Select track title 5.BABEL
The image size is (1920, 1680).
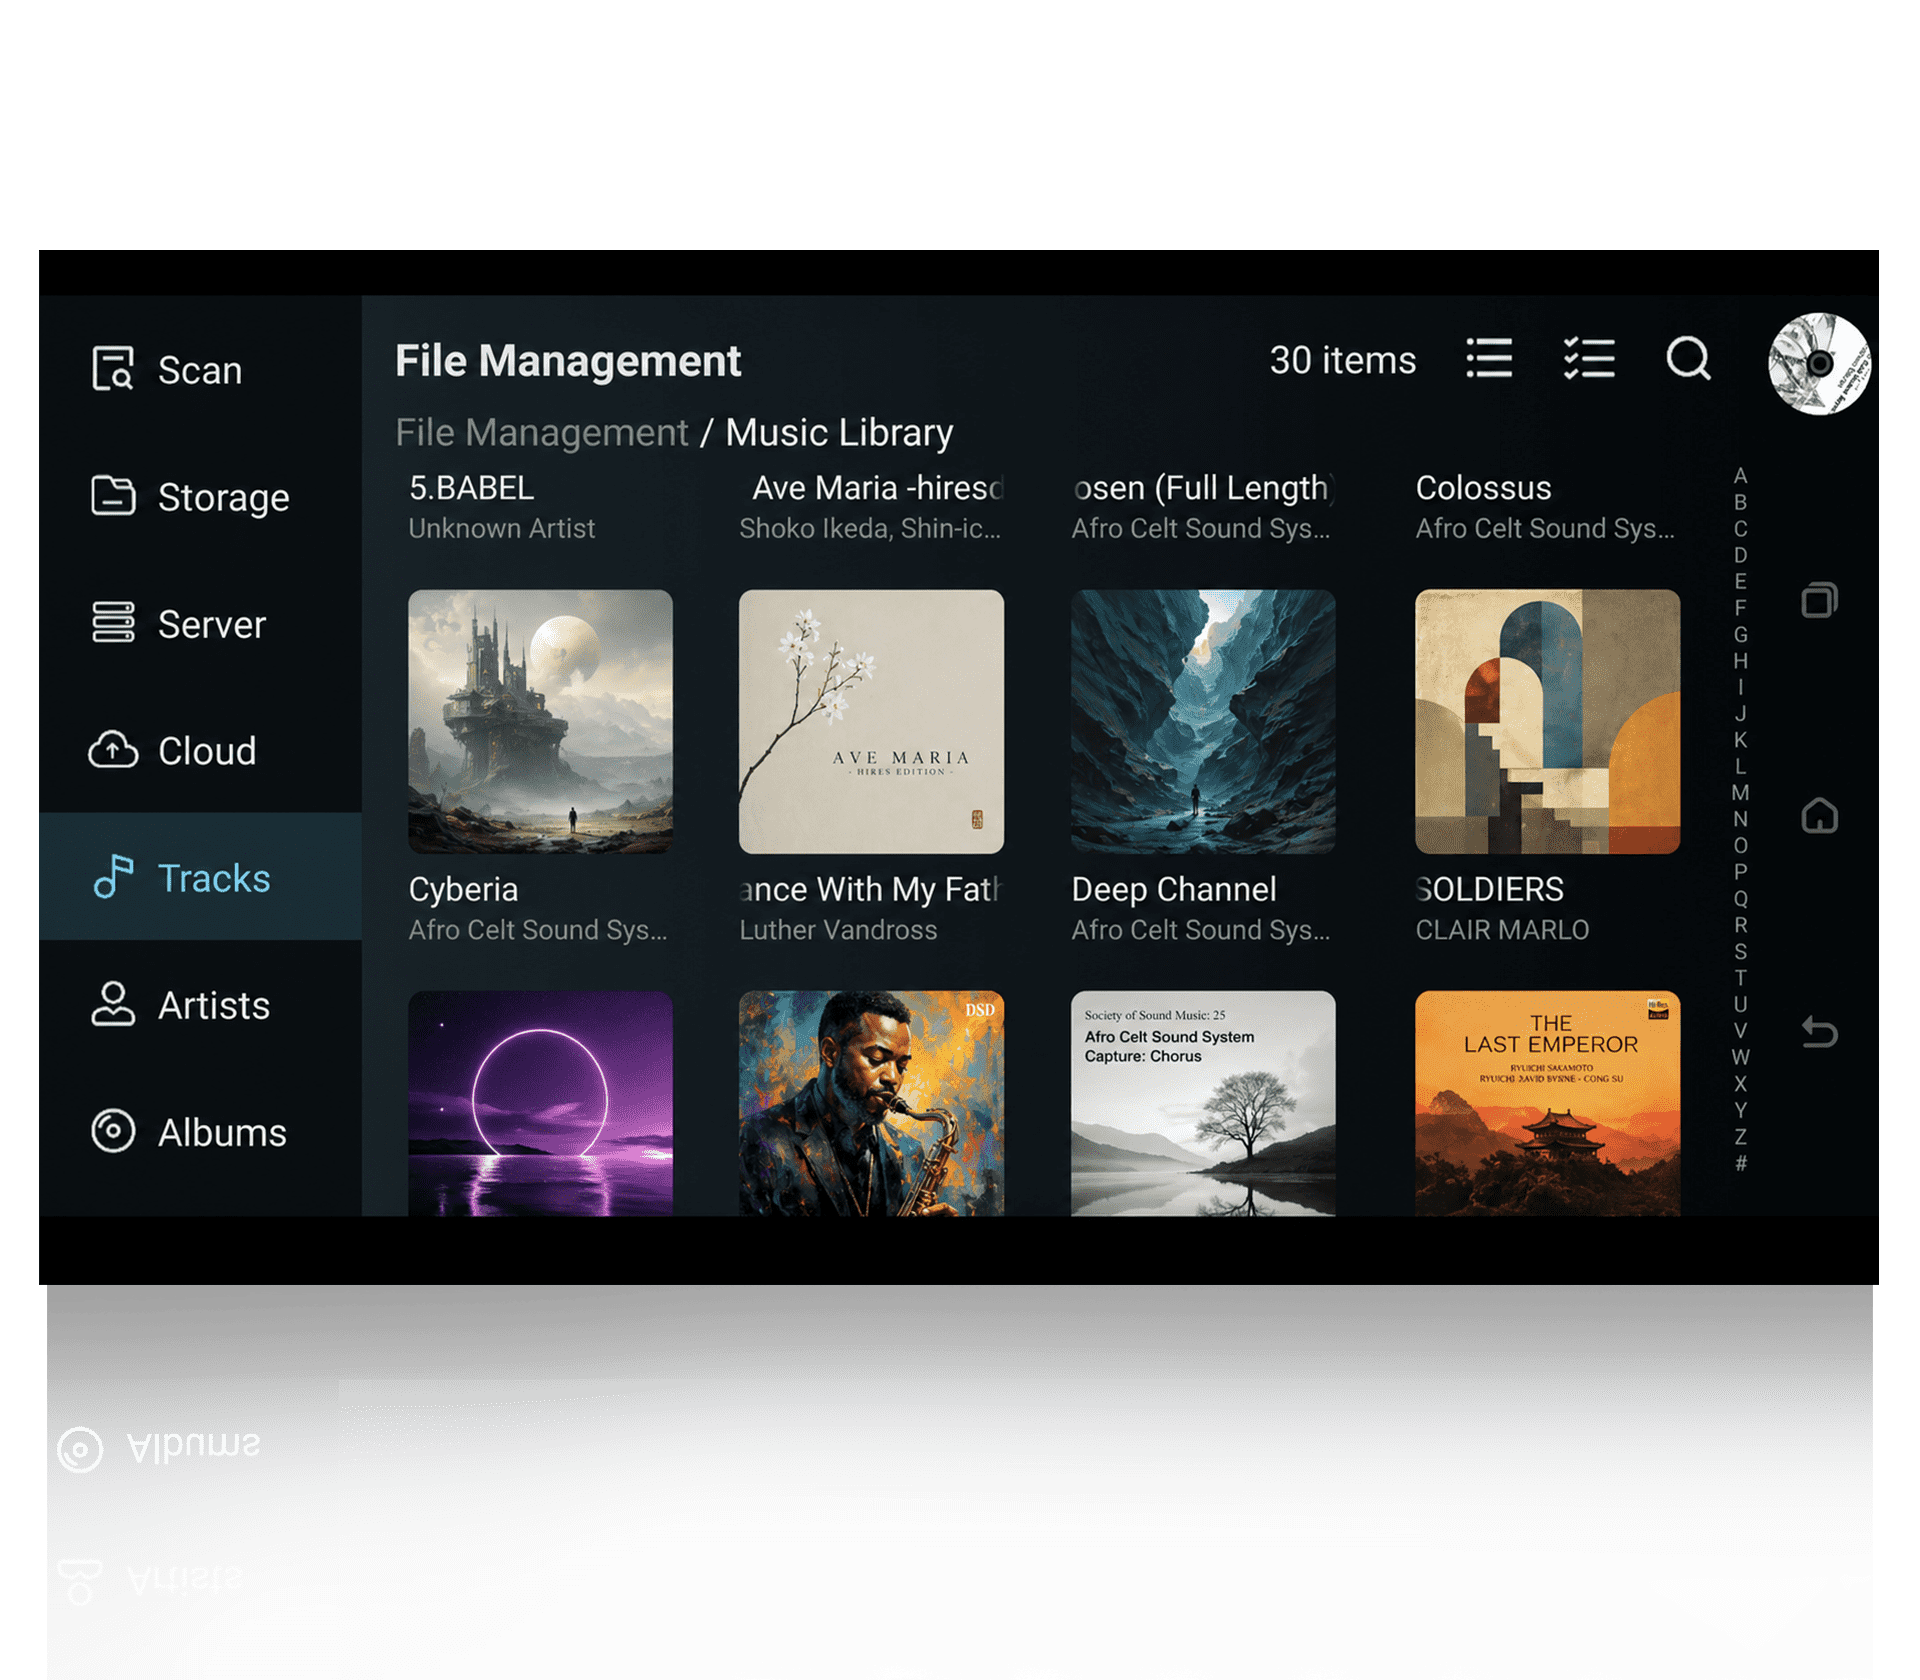click(x=471, y=487)
